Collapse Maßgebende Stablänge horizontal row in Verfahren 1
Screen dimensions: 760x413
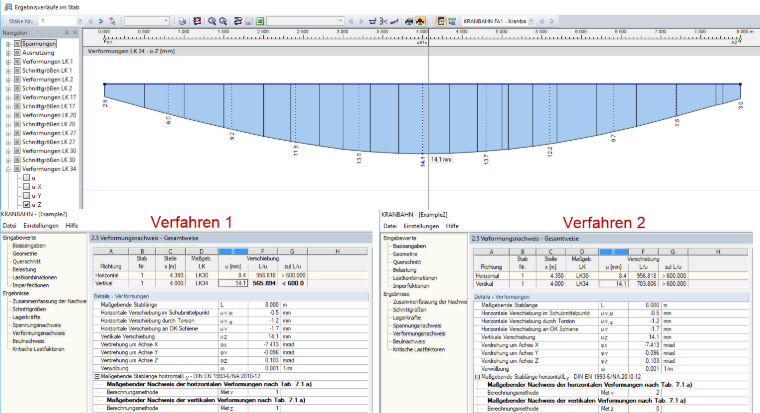click(x=97, y=376)
